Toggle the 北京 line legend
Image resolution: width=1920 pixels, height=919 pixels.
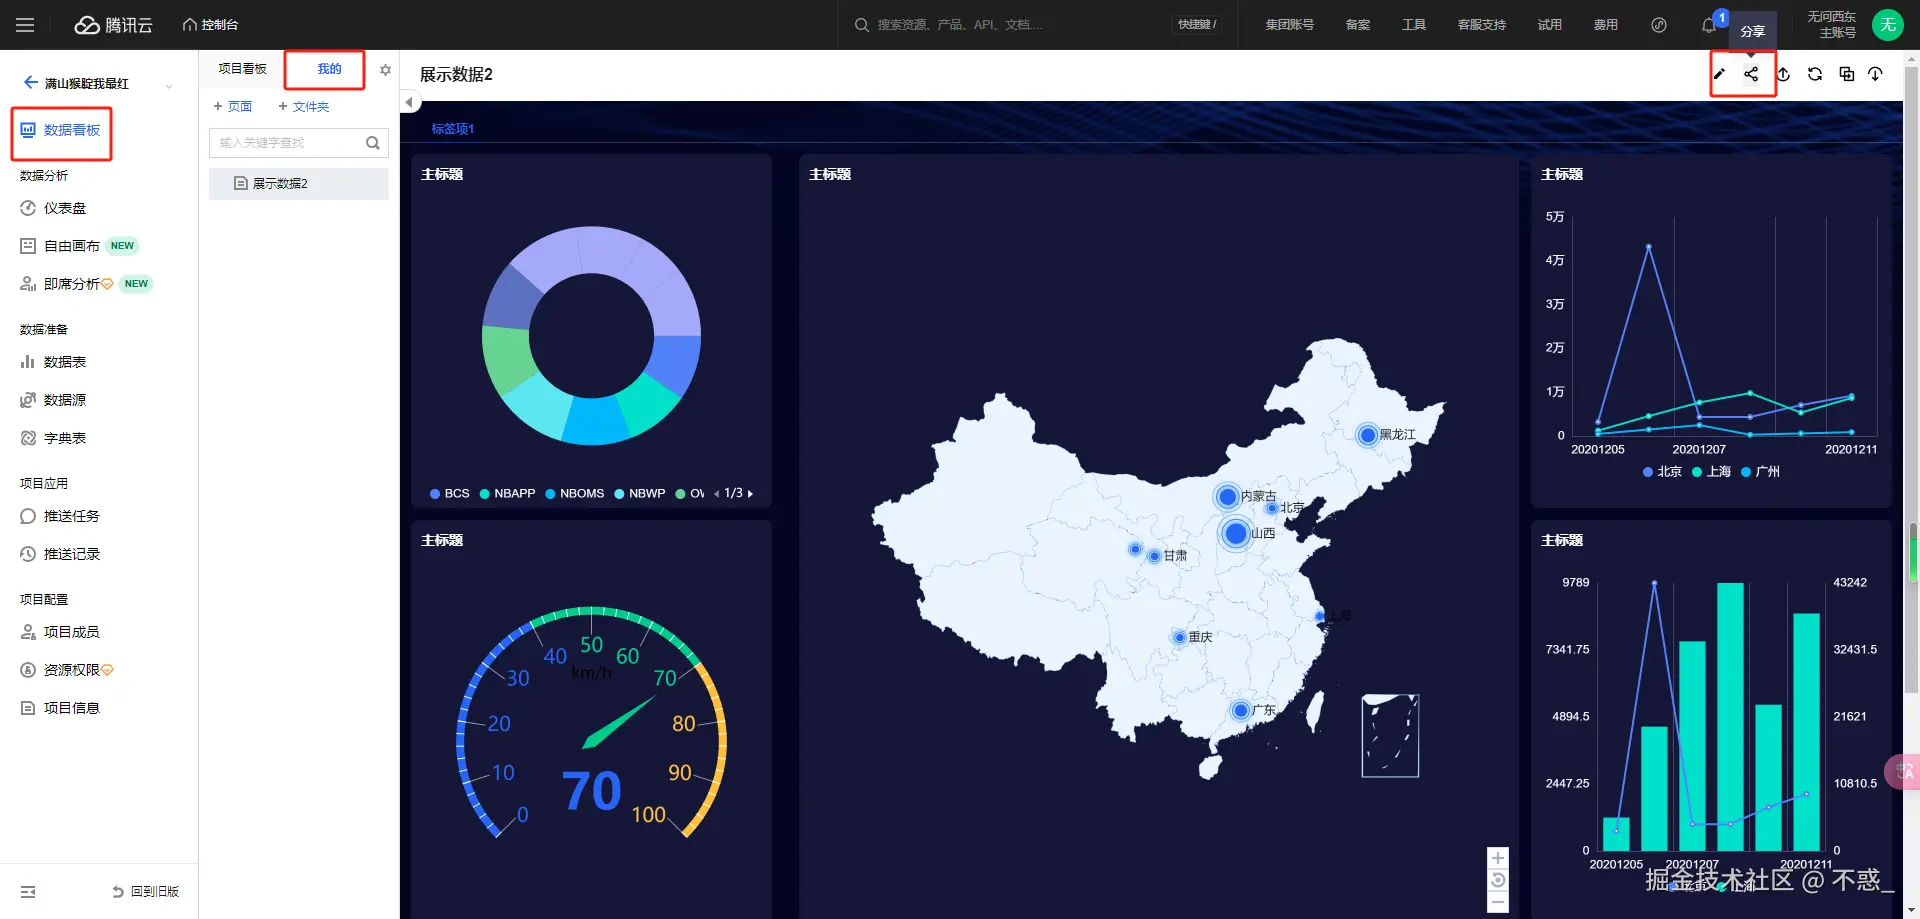point(1662,472)
